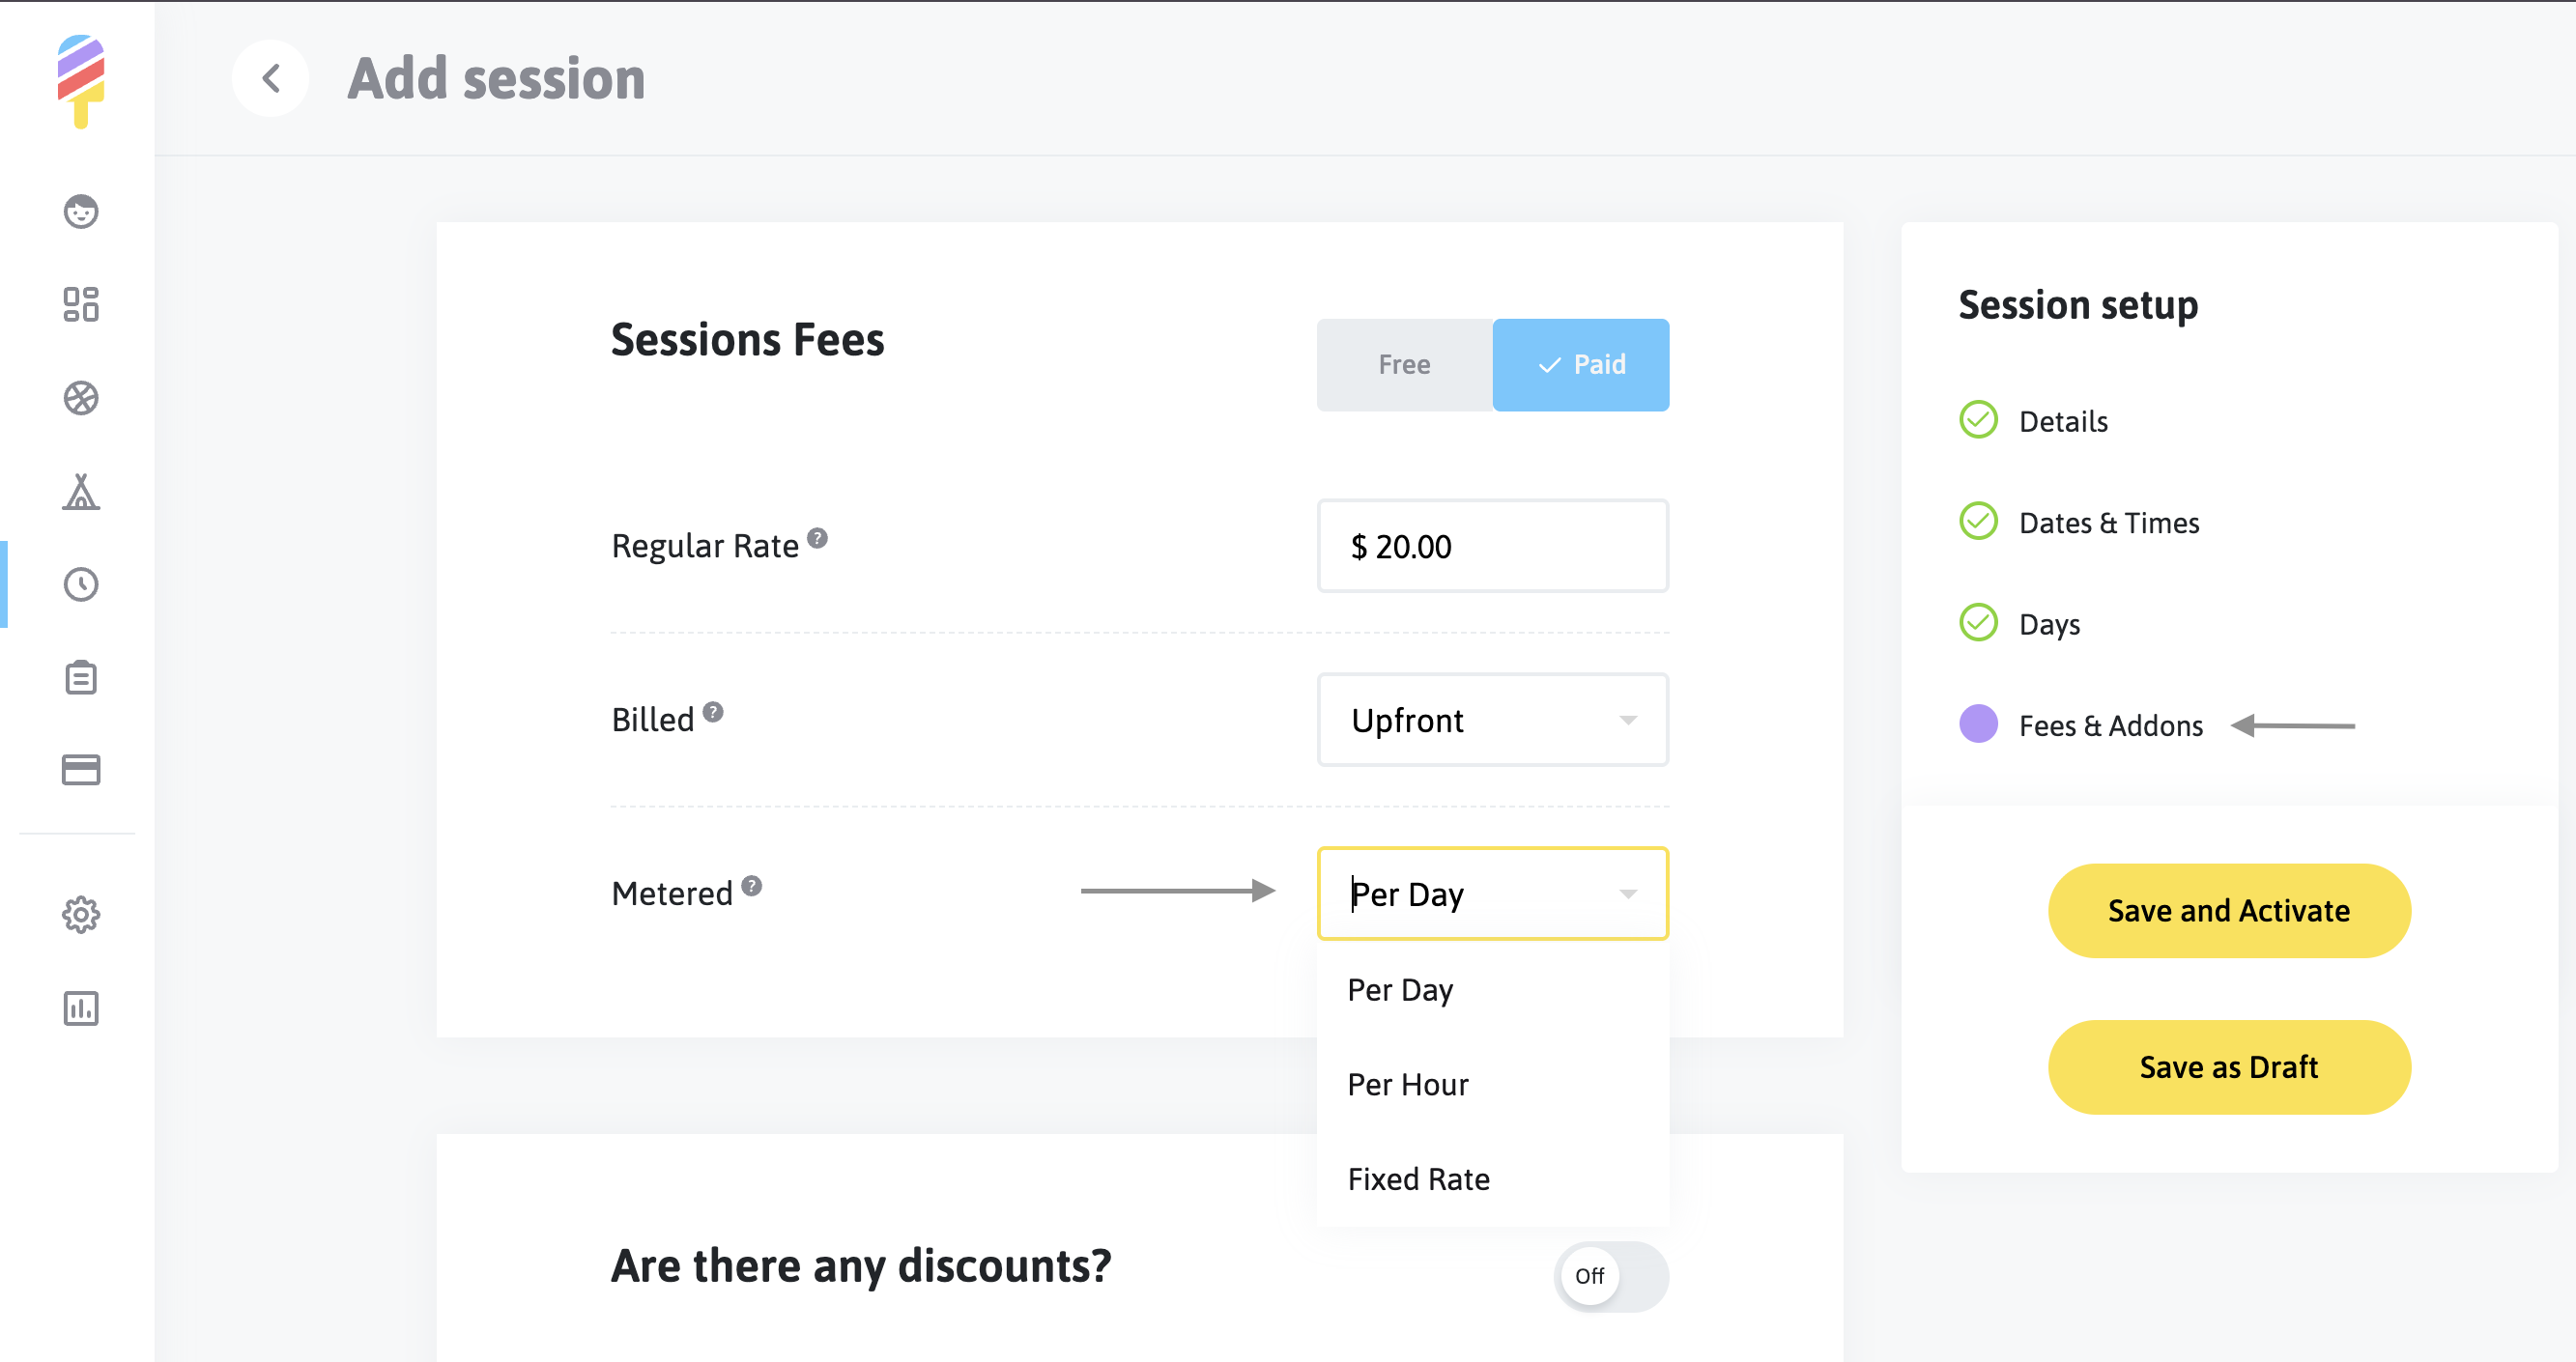This screenshot has width=2576, height=1362.
Task: Select the basketball activities sidebar icon
Action: pos(81,398)
